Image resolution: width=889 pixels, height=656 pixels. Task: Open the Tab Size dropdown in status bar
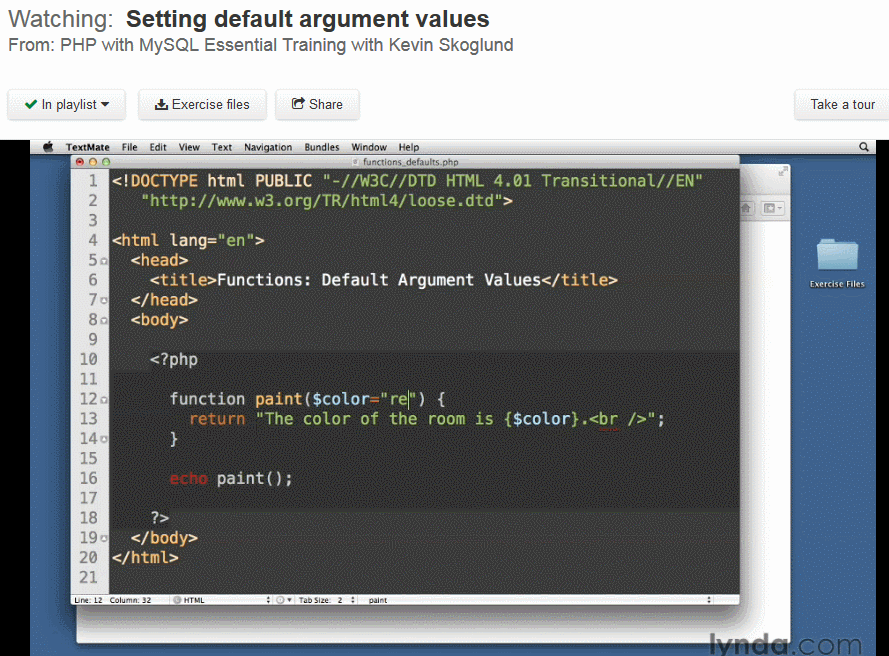click(327, 600)
